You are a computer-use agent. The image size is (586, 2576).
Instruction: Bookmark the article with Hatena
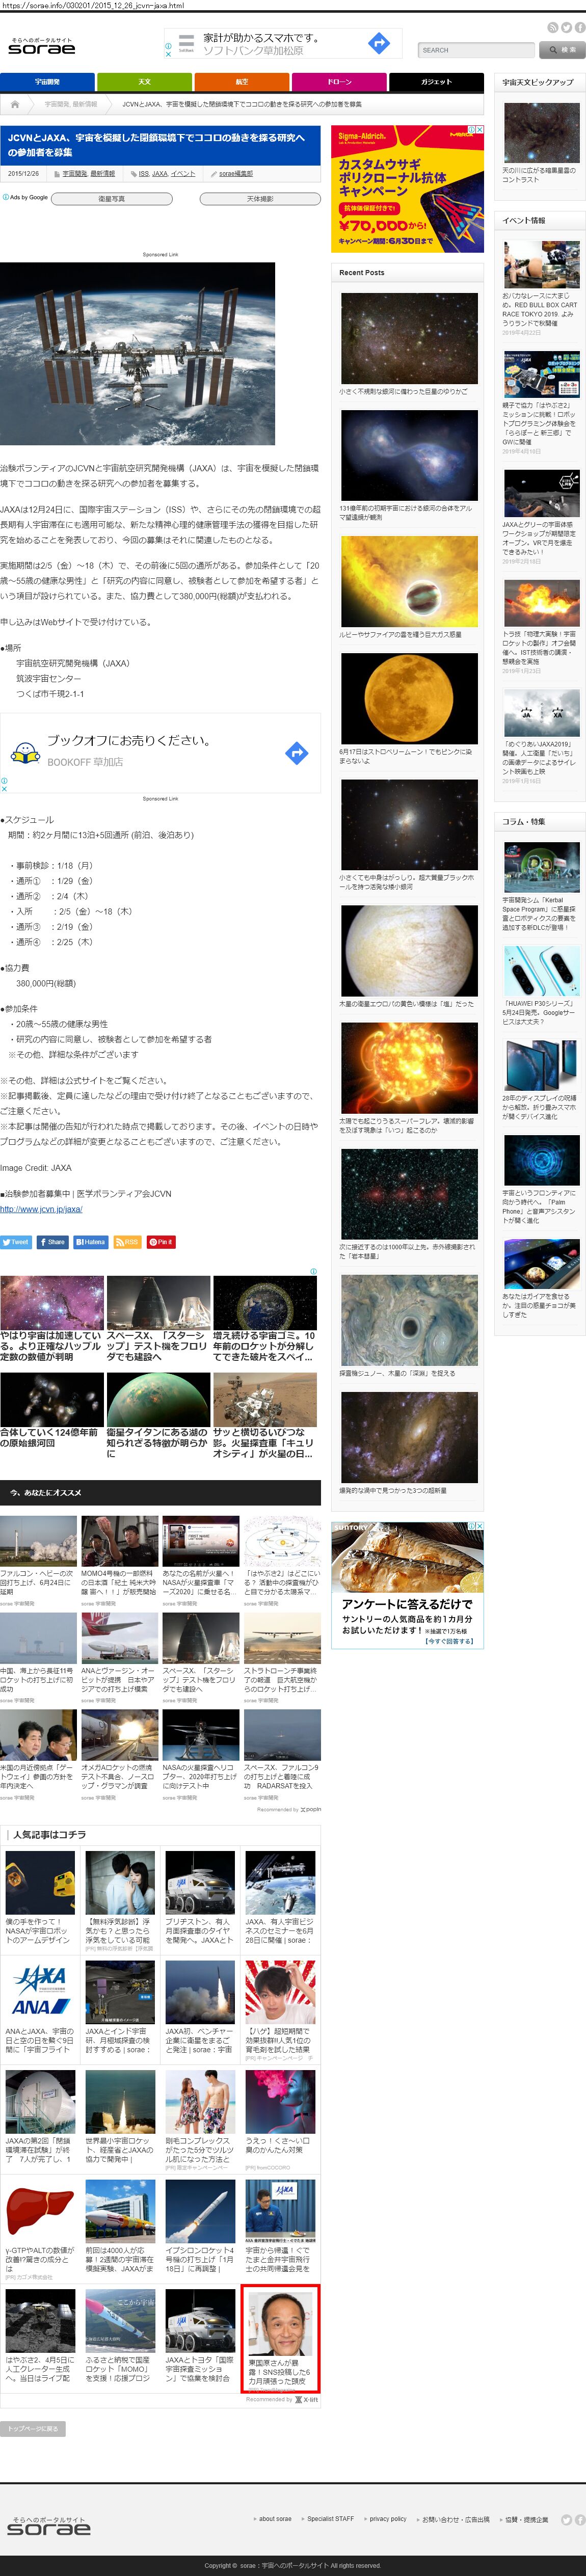[x=91, y=1242]
